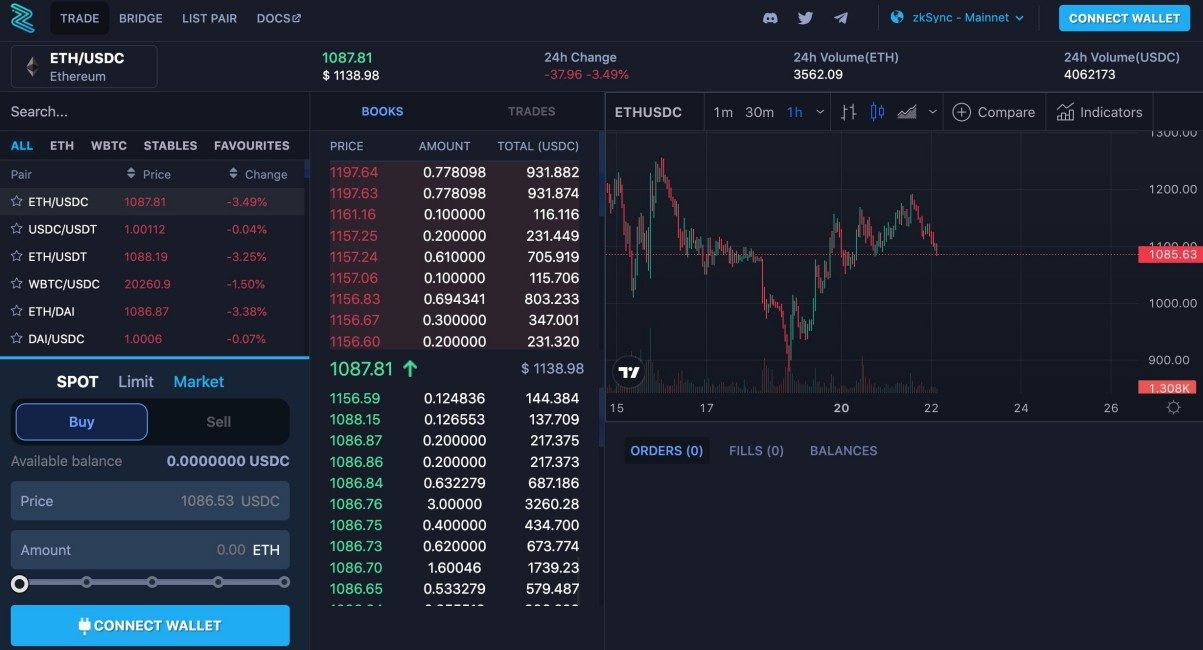Image resolution: width=1203 pixels, height=650 pixels.
Task: Switch to the TRADES tab
Action: click(531, 111)
